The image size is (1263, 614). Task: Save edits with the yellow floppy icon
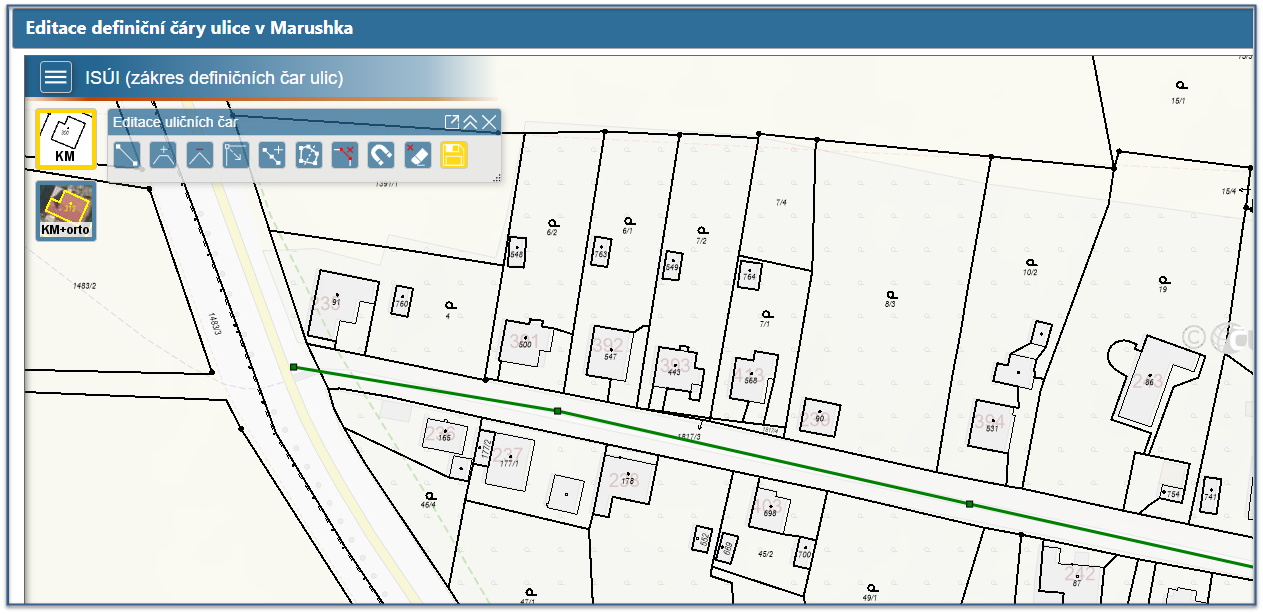454,155
